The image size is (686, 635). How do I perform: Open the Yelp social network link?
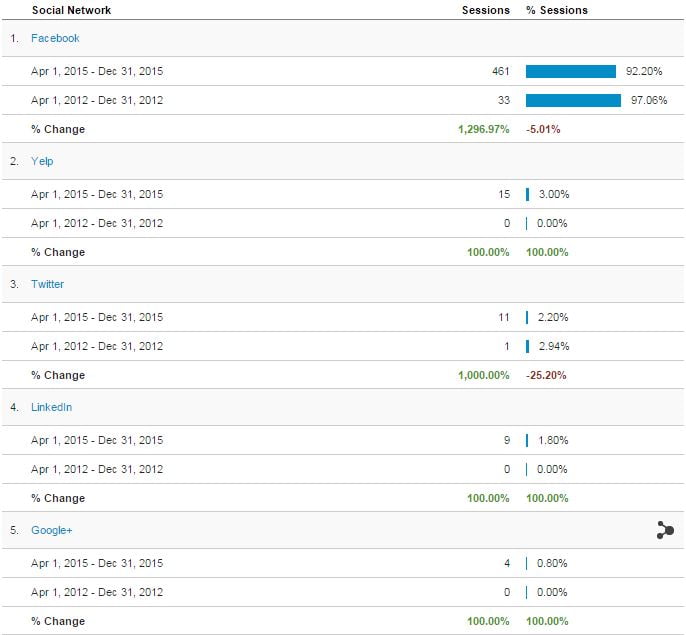click(x=42, y=161)
